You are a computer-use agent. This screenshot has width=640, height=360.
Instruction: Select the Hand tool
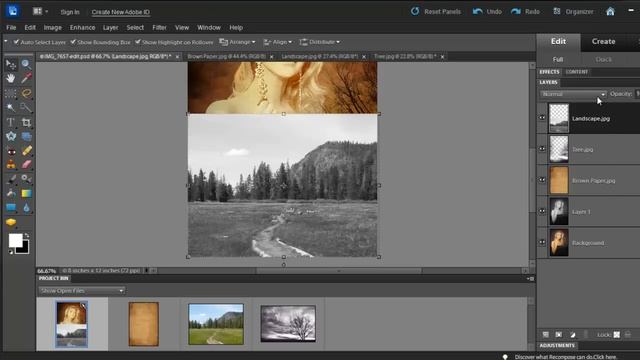(x=11, y=78)
